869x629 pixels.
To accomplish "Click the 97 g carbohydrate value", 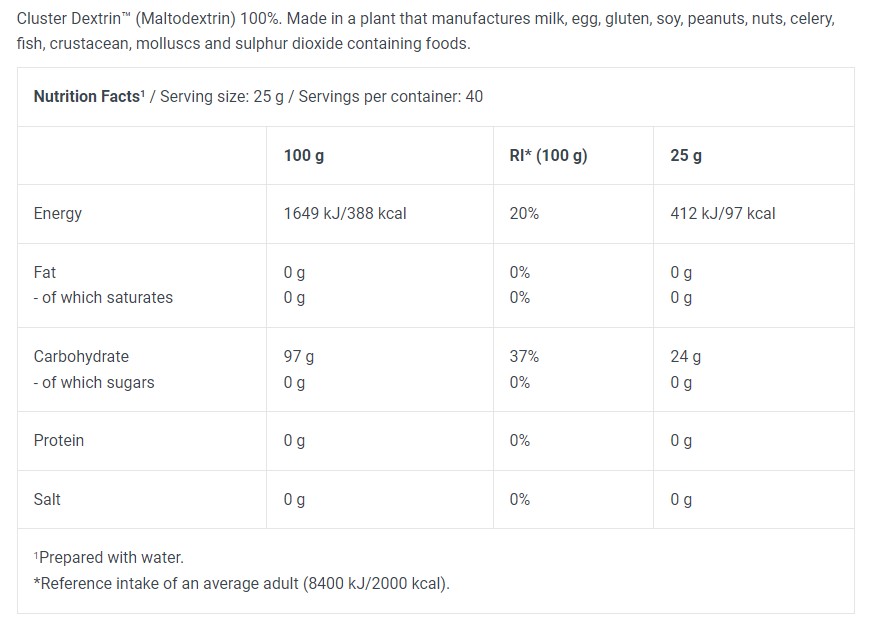I will (x=299, y=356).
